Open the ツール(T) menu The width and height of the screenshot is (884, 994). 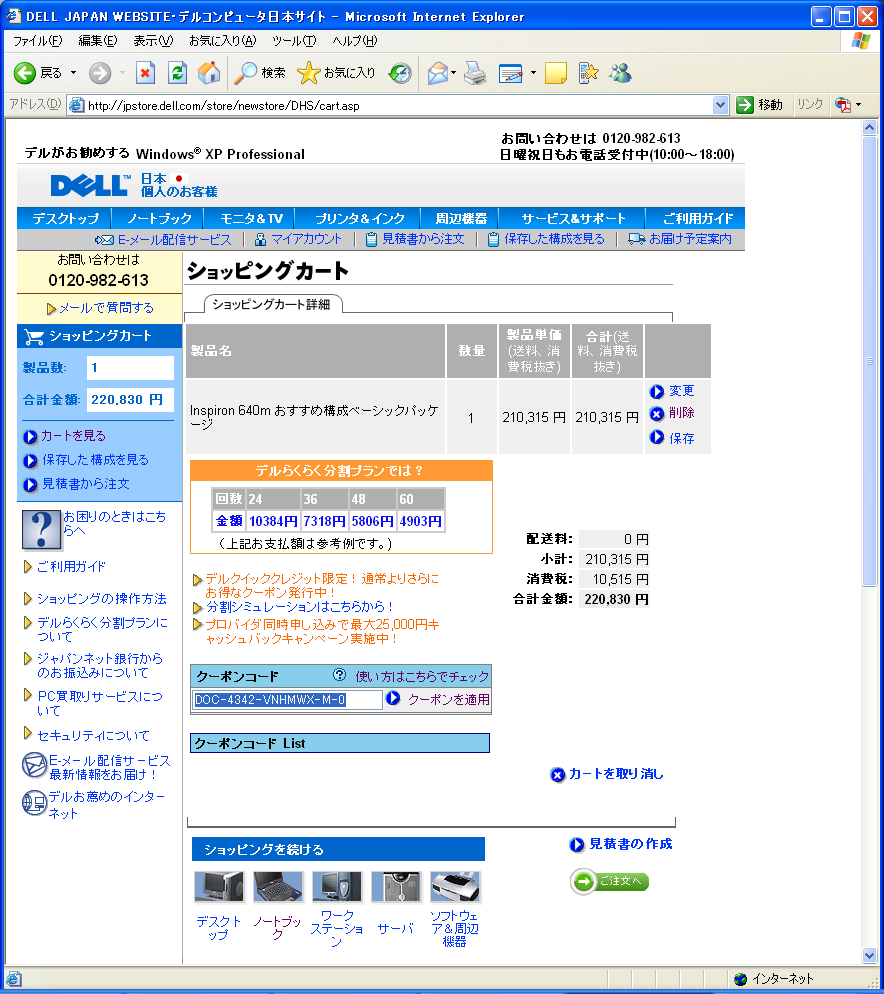click(293, 41)
